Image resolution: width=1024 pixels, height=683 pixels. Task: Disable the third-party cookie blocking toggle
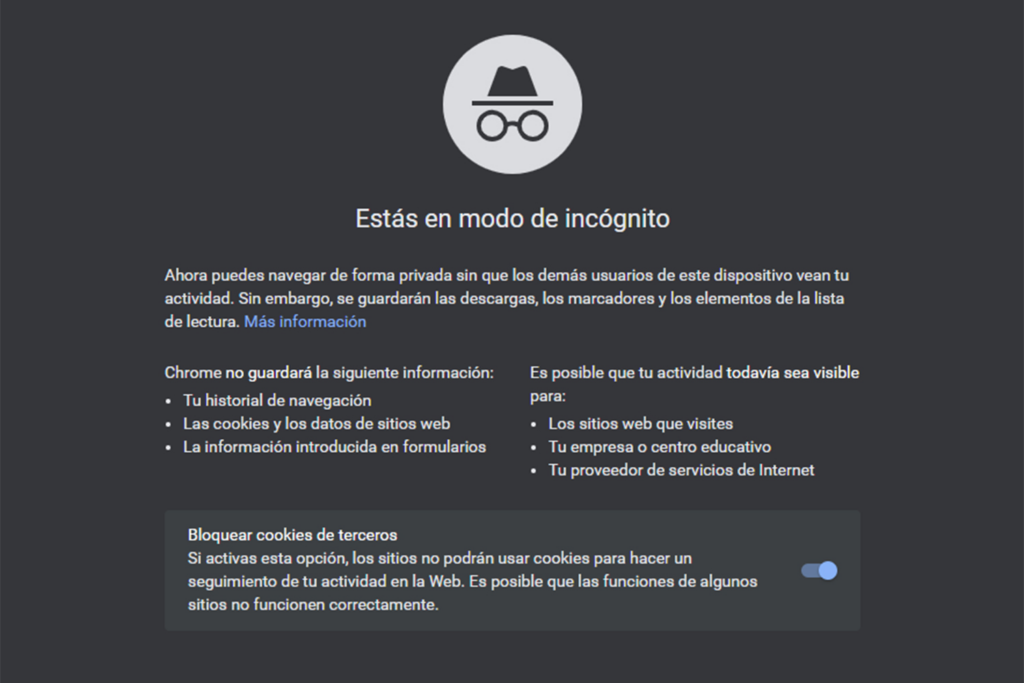819,571
